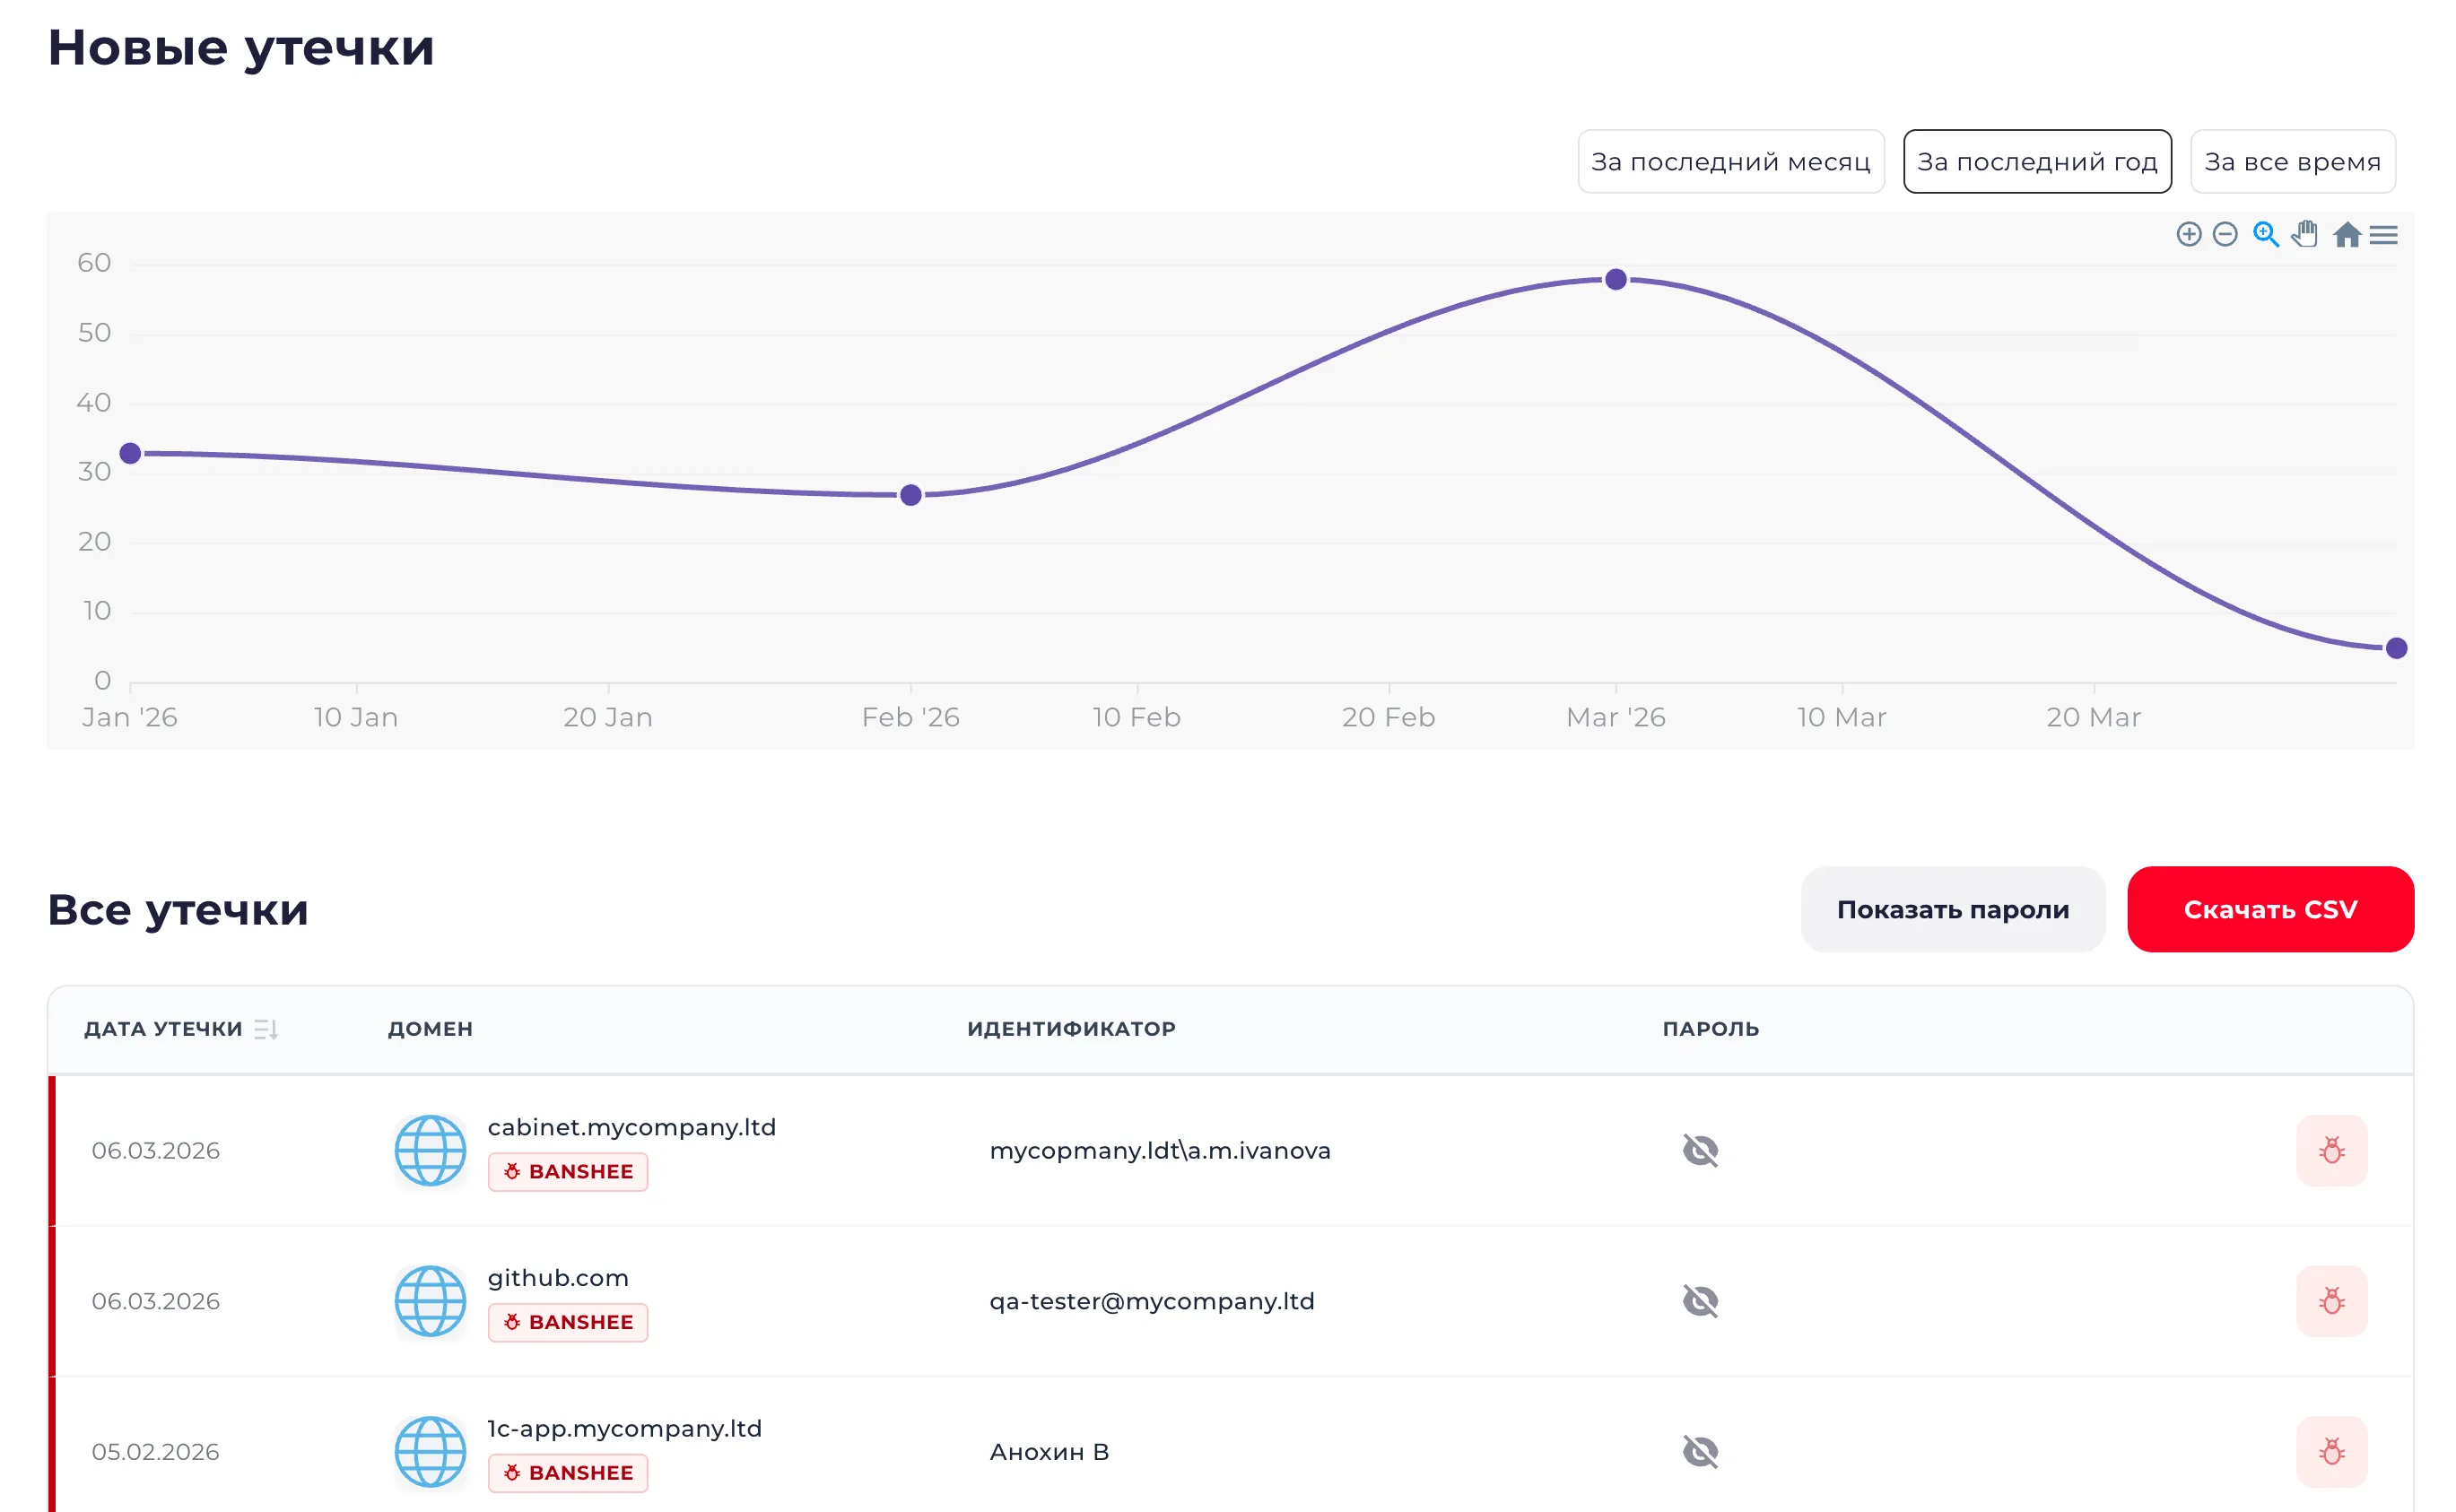Sort by leak date using sort icon
The height and width of the screenshot is (1512, 2456).
coord(266,1029)
